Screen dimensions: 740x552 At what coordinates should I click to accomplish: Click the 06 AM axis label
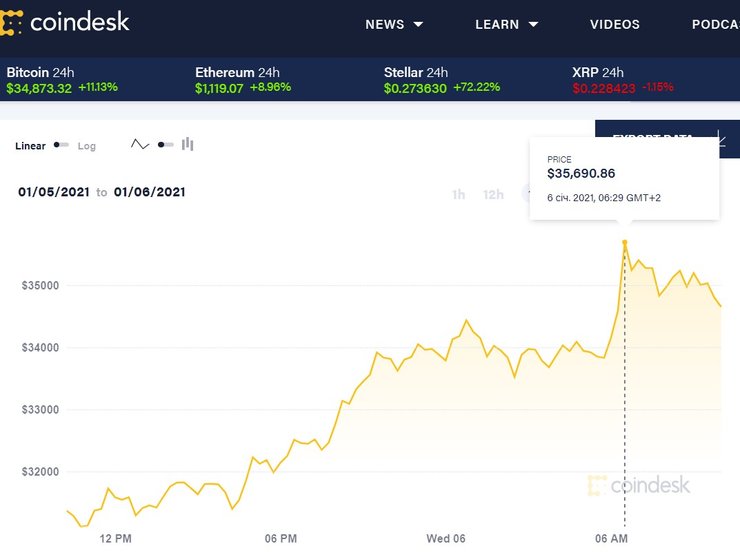click(x=611, y=538)
